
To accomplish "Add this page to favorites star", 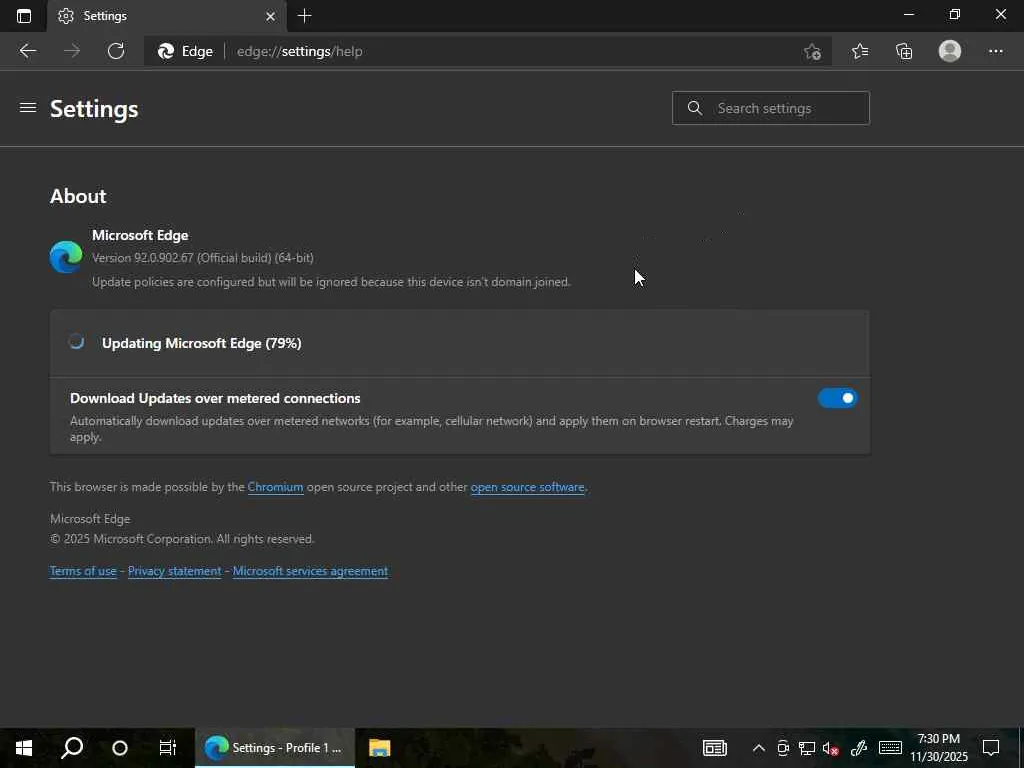I will click(x=812, y=52).
